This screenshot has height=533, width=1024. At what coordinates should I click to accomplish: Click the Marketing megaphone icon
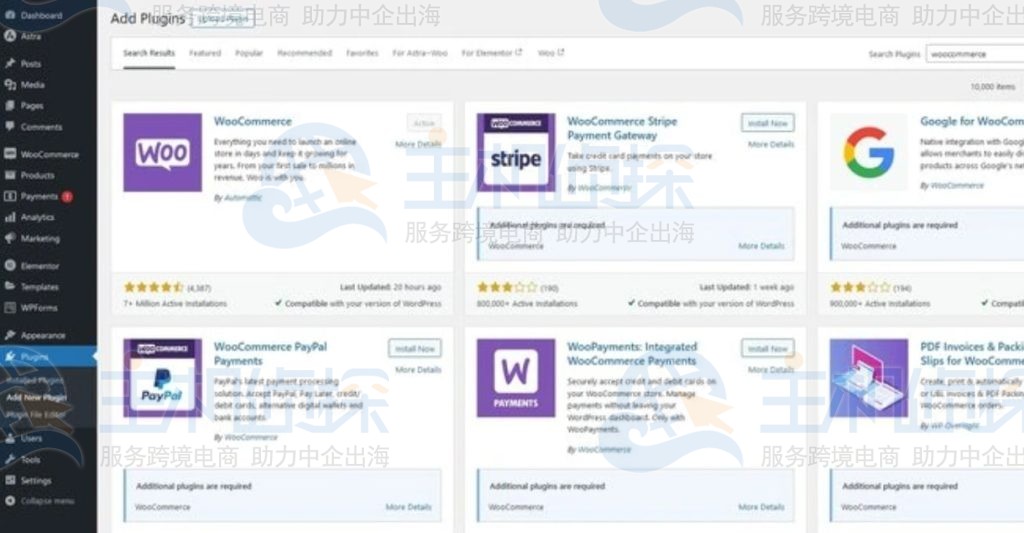coord(10,238)
